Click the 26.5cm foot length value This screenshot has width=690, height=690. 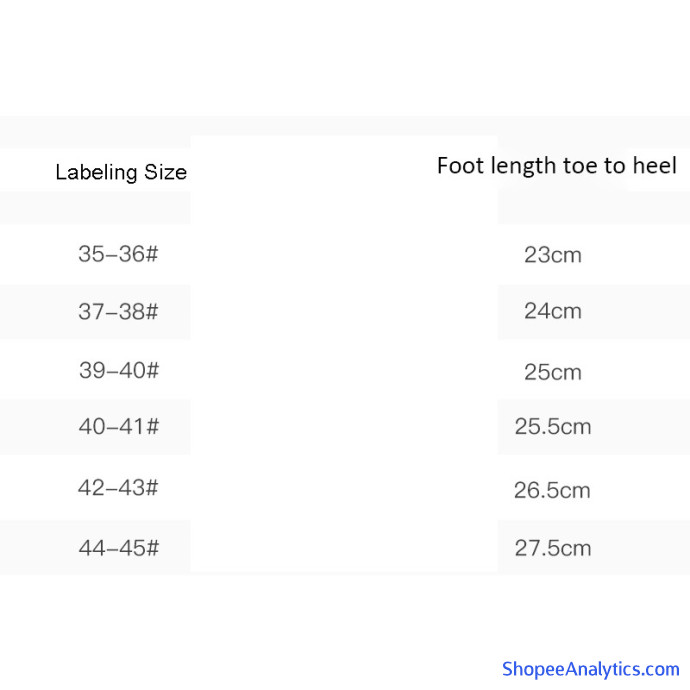tap(552, 491)
